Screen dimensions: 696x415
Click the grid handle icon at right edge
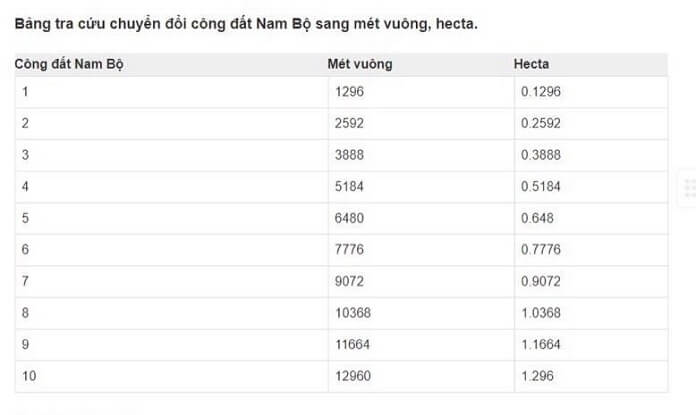tap(689, 188)
